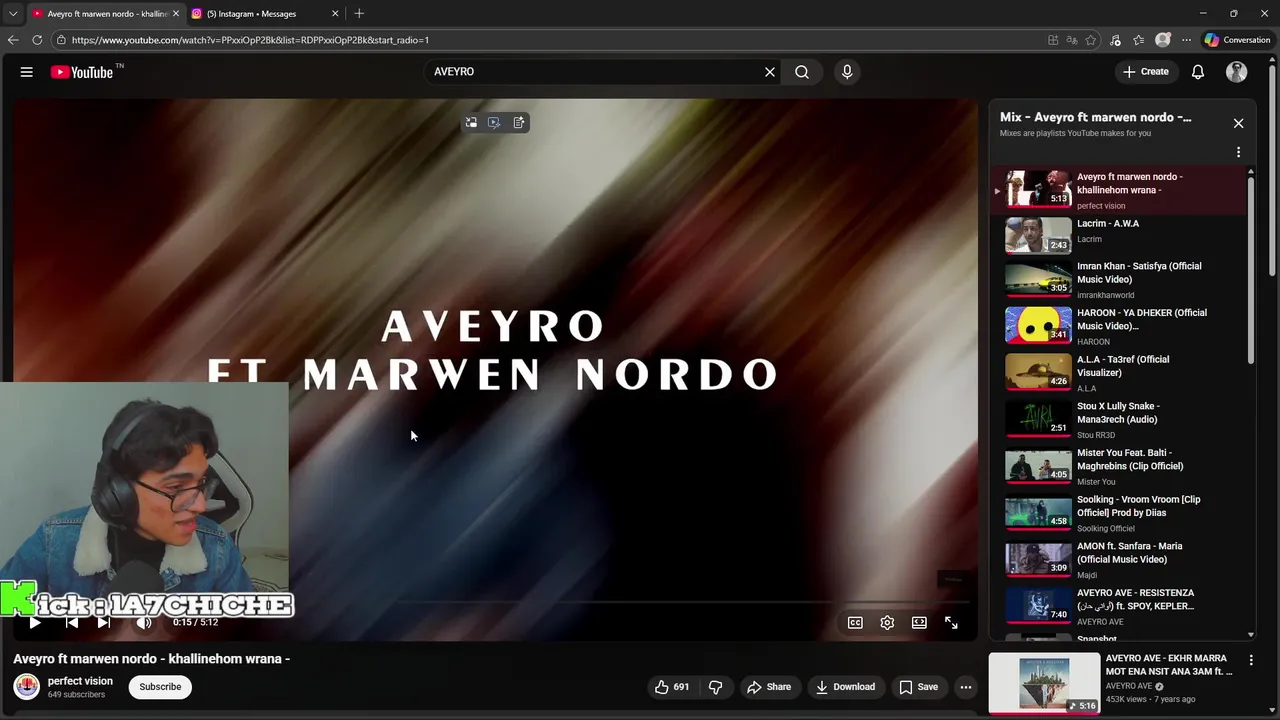Click the first player overlay icon

tap(471, 123)
